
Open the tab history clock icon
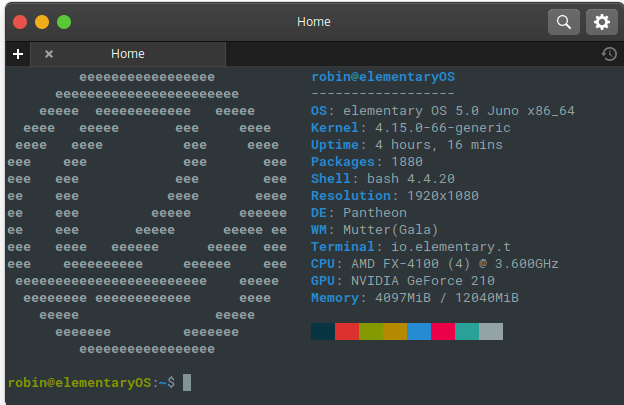(609, 54)
